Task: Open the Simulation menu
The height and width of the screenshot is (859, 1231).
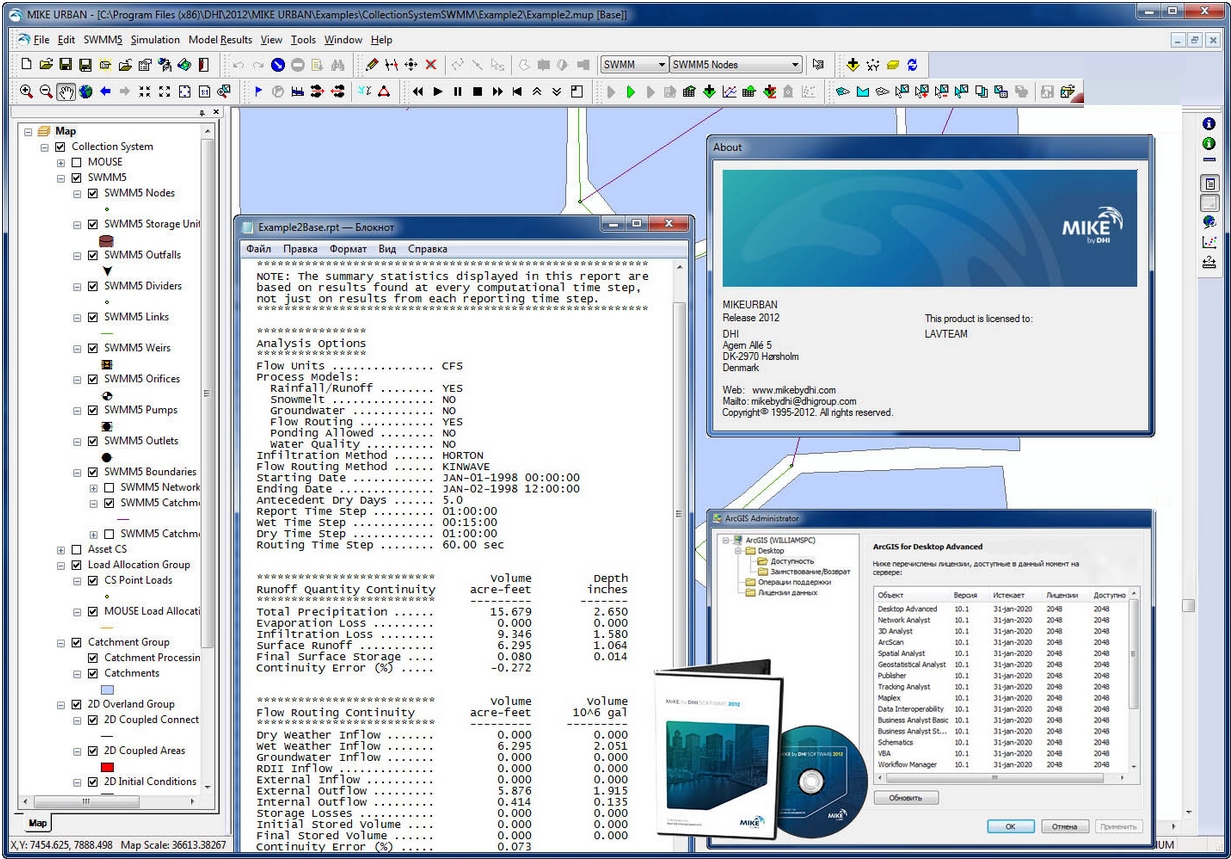Action: 155,40
